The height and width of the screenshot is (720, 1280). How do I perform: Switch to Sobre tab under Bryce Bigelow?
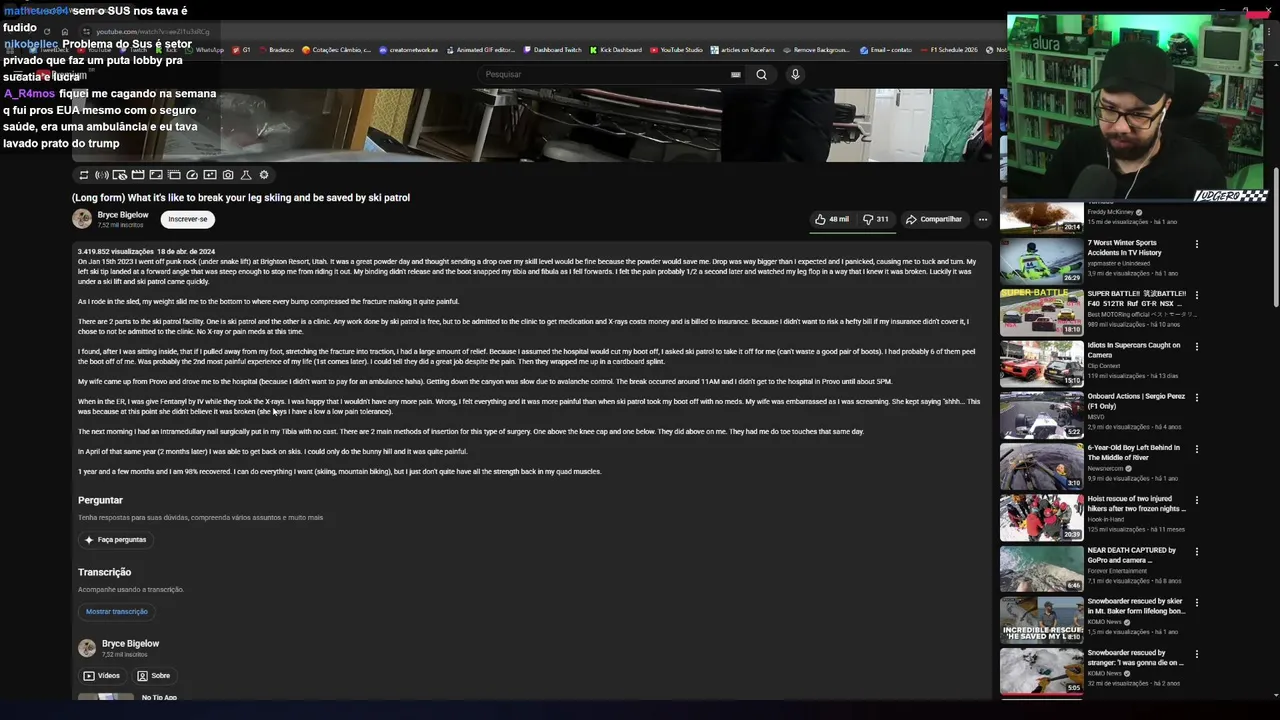click(154, 676)
